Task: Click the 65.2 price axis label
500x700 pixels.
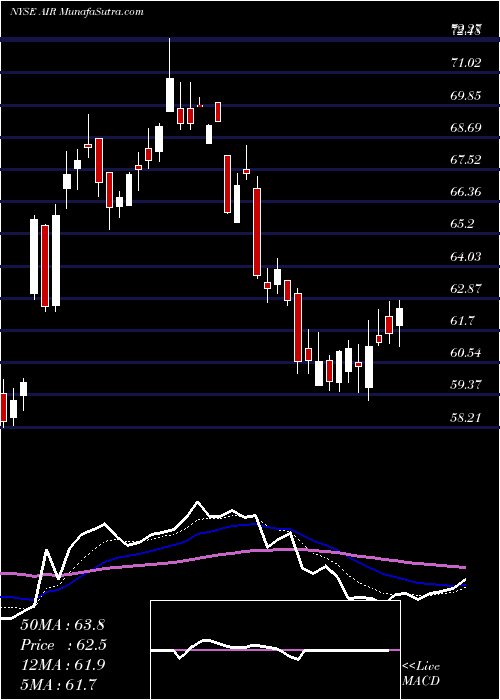Action: [463, 224]
